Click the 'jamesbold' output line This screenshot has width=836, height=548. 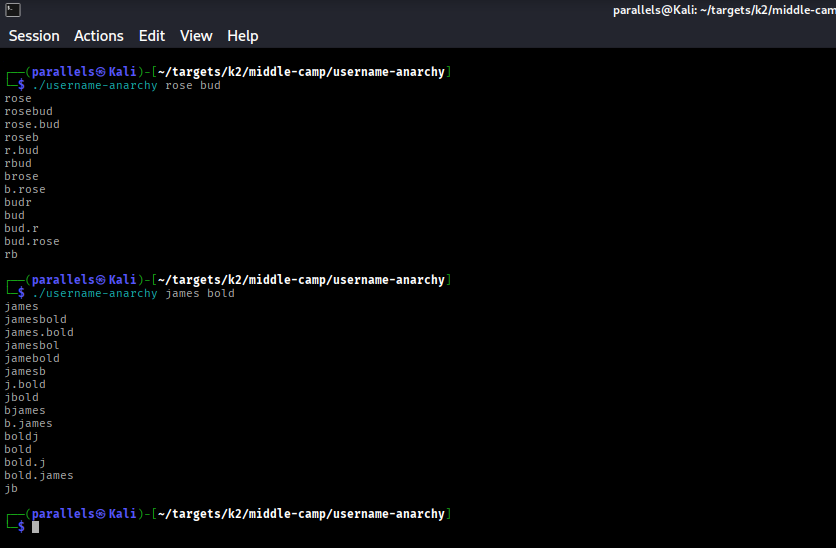point(35,320)
